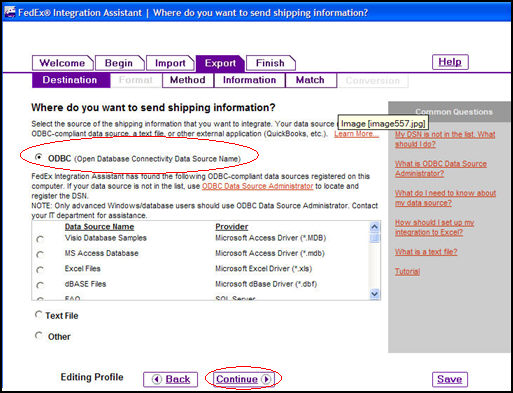The height and width of the screenshot is (393, 513).
Task: Select MS Access Database radio button
Action: (x=40, y=254)
